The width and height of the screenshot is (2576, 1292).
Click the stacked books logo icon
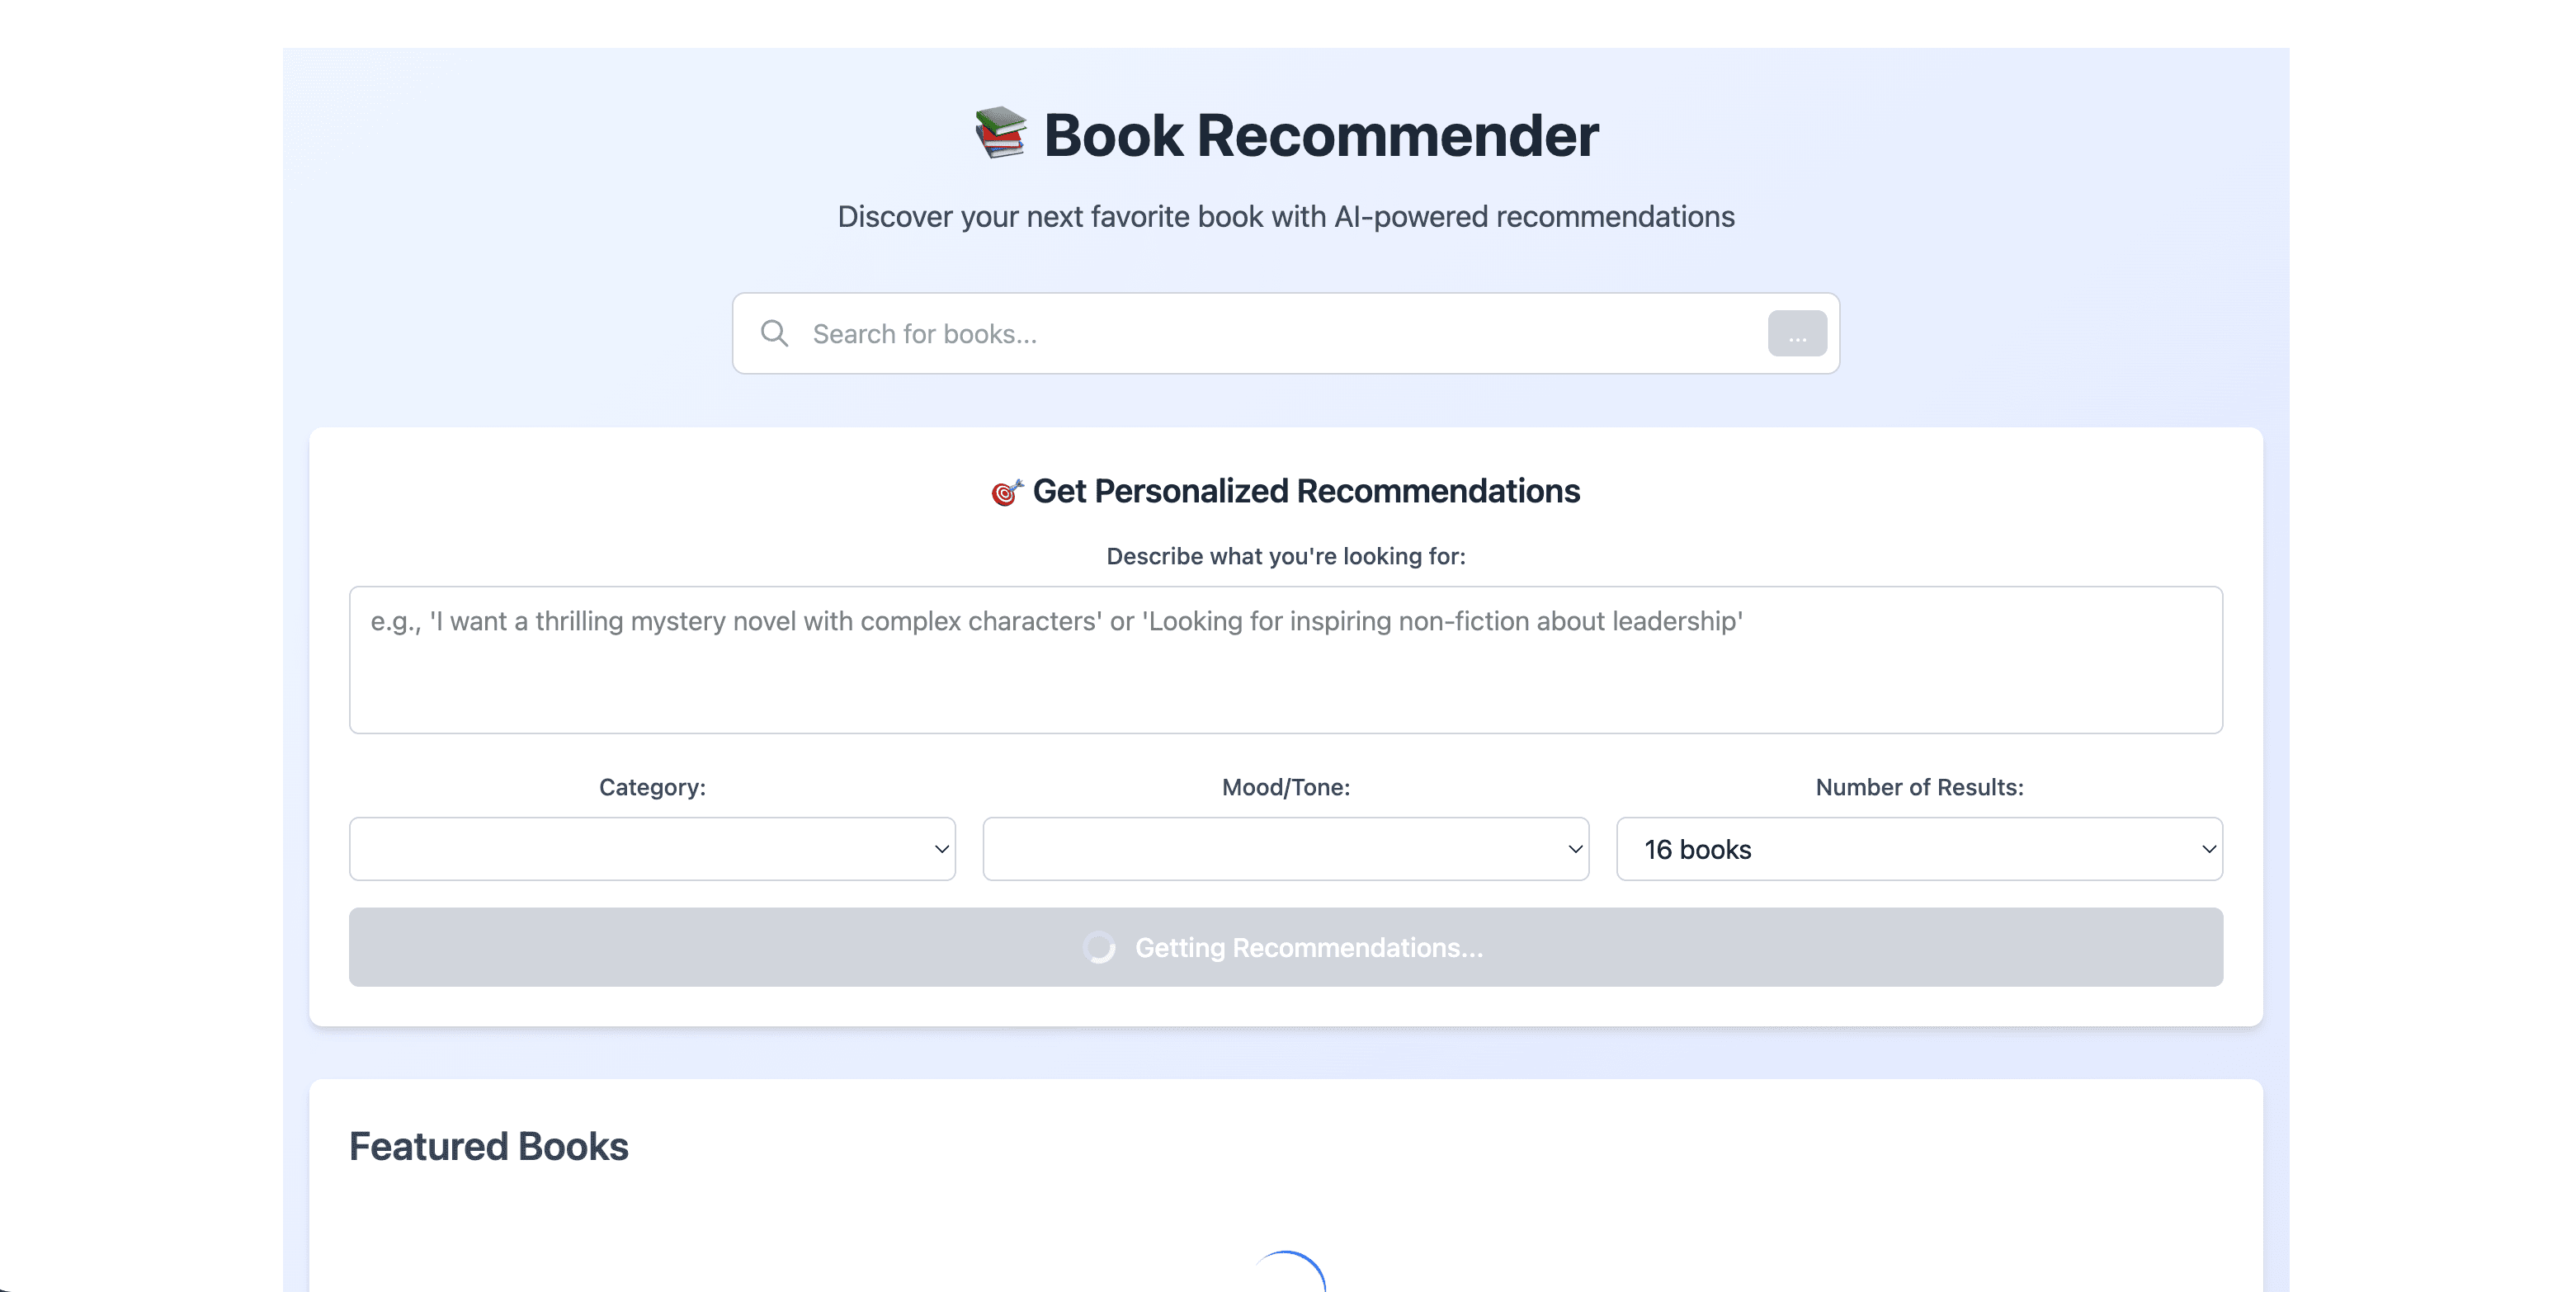[x=1001, y=133]
